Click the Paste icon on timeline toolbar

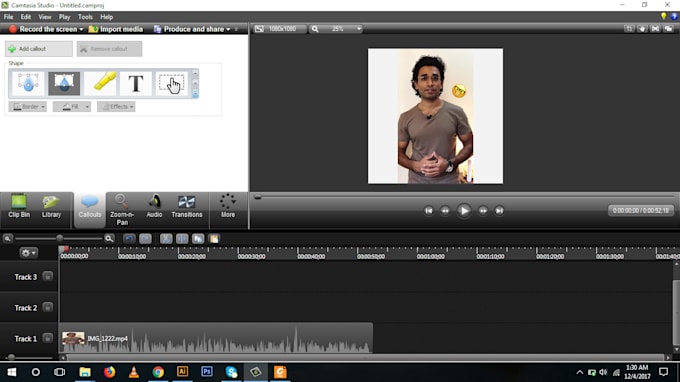coord(214,238)
